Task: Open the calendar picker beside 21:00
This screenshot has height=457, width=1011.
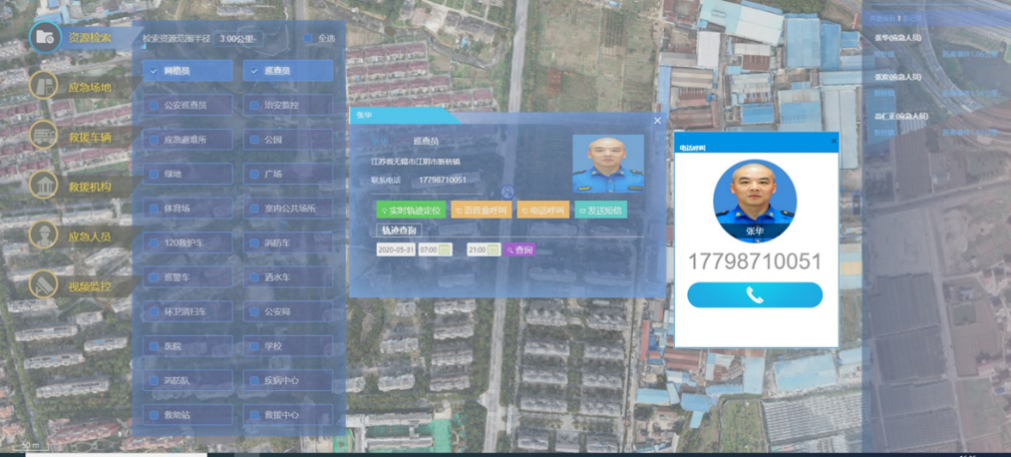Action: coord(494,250)
